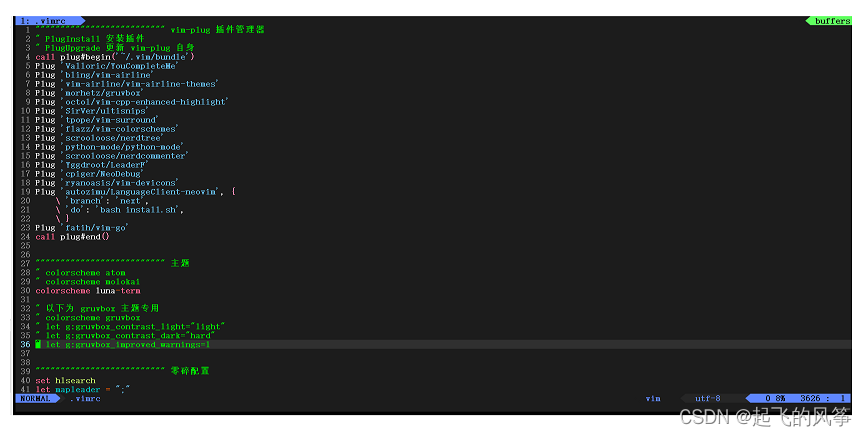The image size is (867, 436).
Task: Click the set hlsearch line
Action: pos(65,381)
